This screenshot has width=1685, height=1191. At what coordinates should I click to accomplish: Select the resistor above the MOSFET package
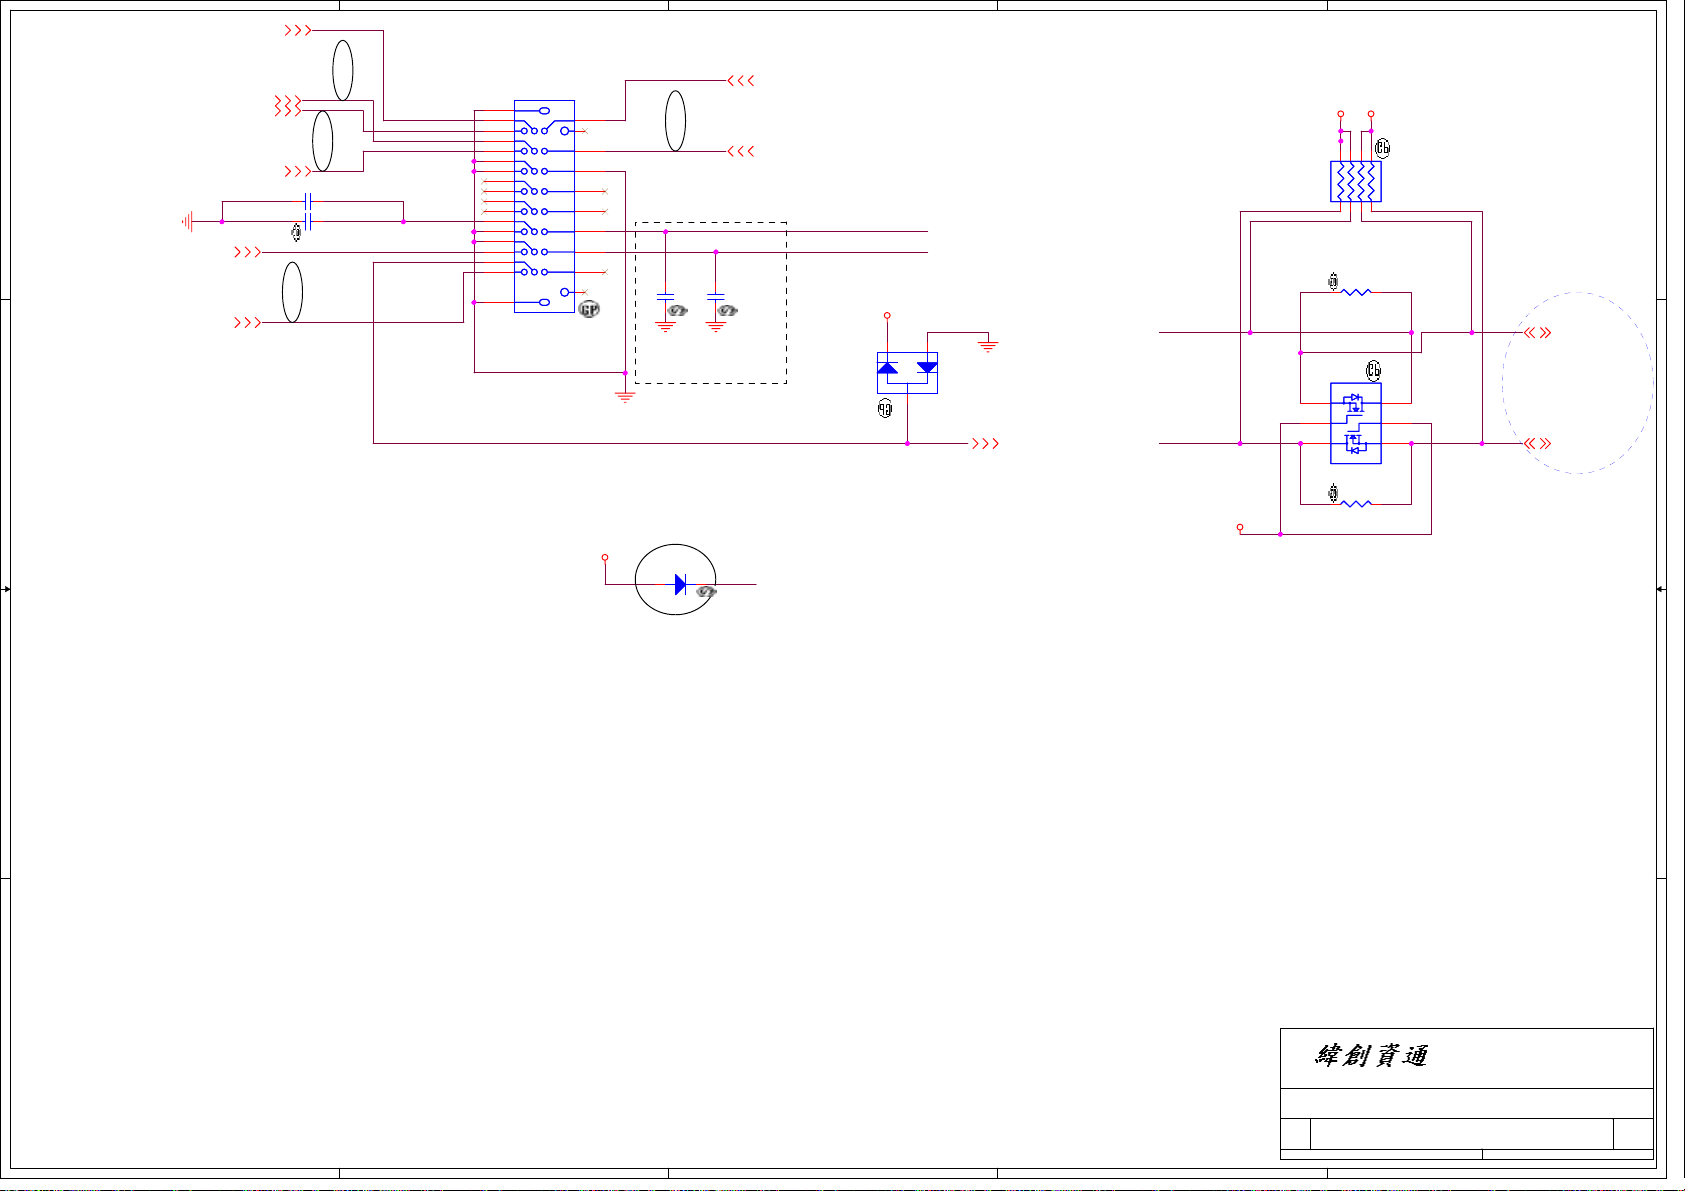[x=1356, y=292]
